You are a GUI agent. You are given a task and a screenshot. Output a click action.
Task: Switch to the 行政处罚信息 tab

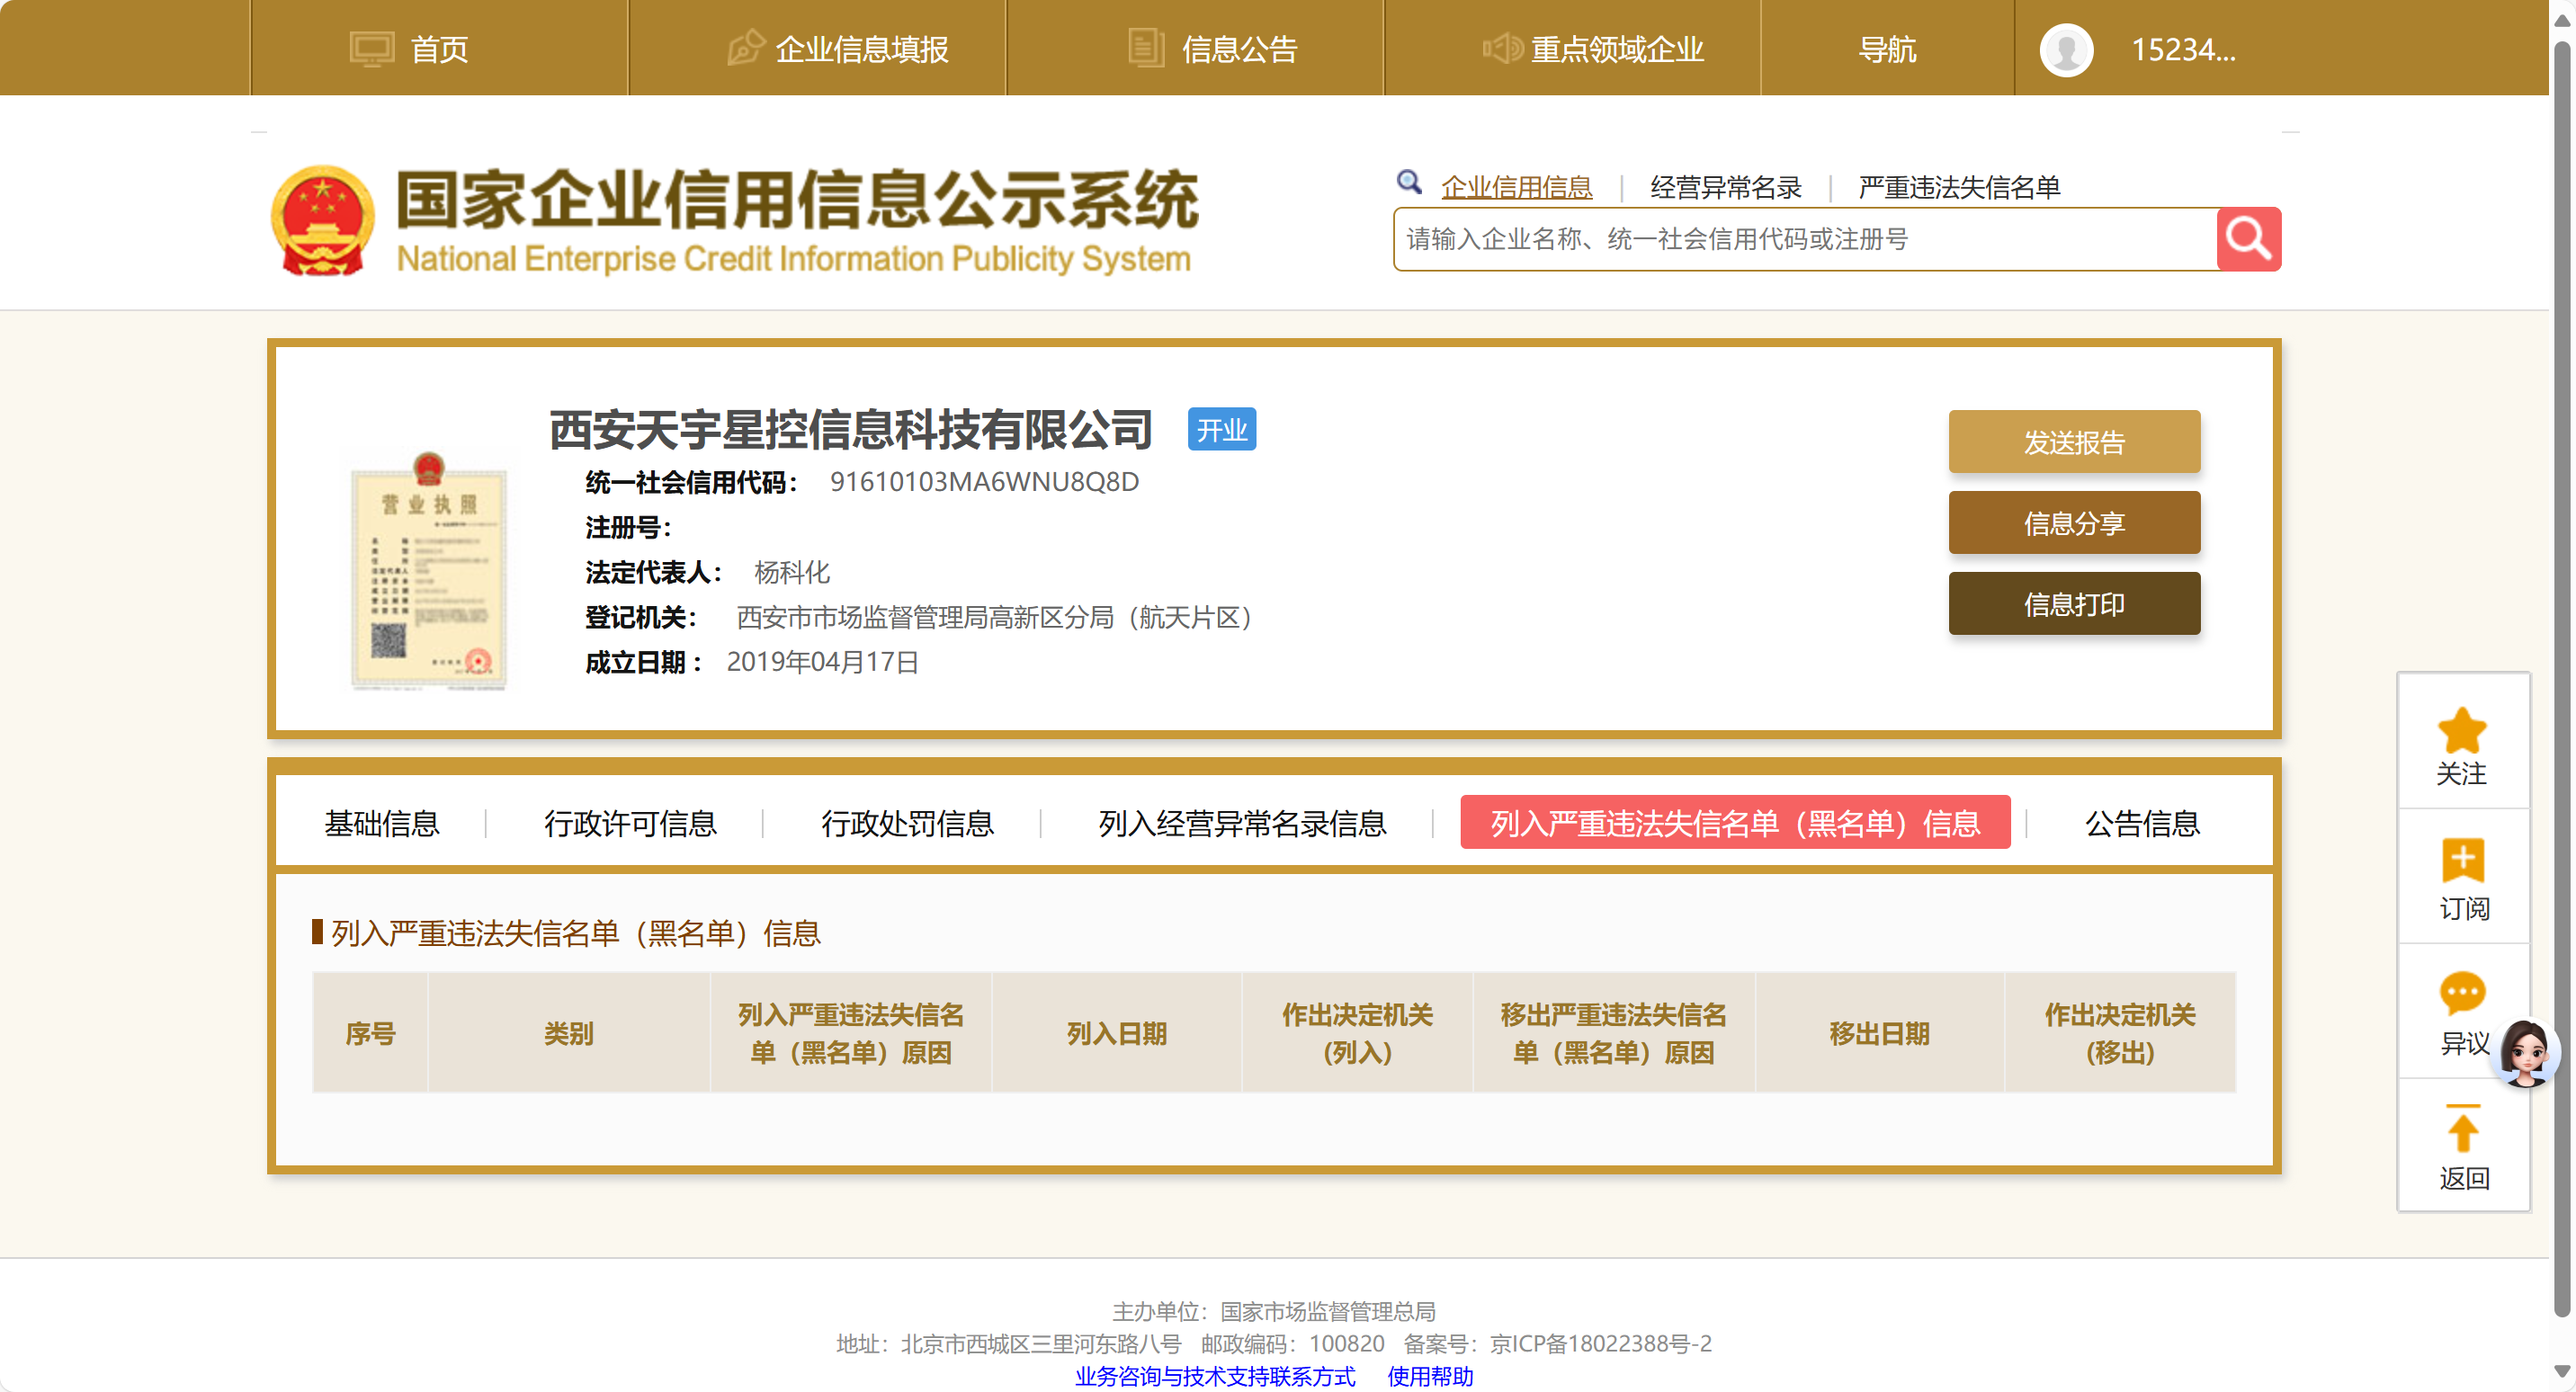click(907, 823)
